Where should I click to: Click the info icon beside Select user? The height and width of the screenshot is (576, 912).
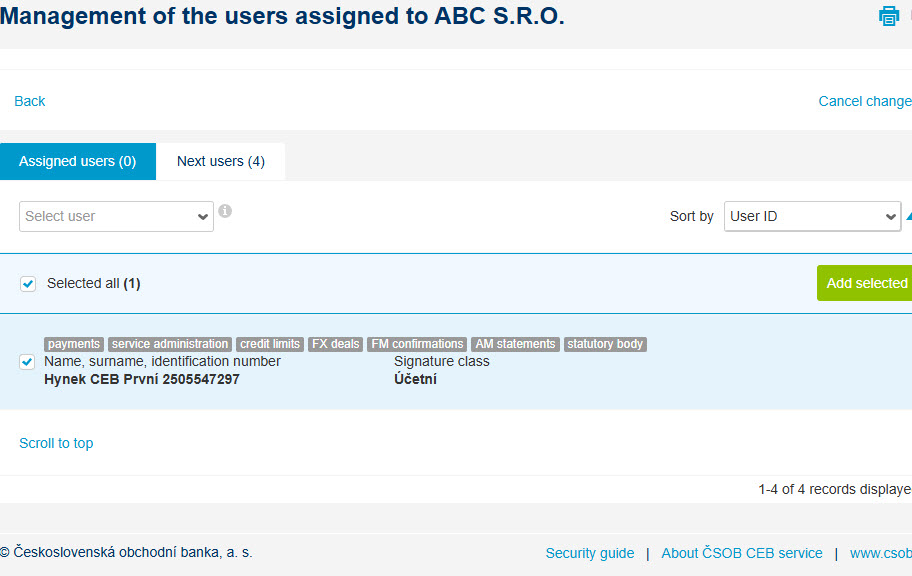(x=225, y=211)
